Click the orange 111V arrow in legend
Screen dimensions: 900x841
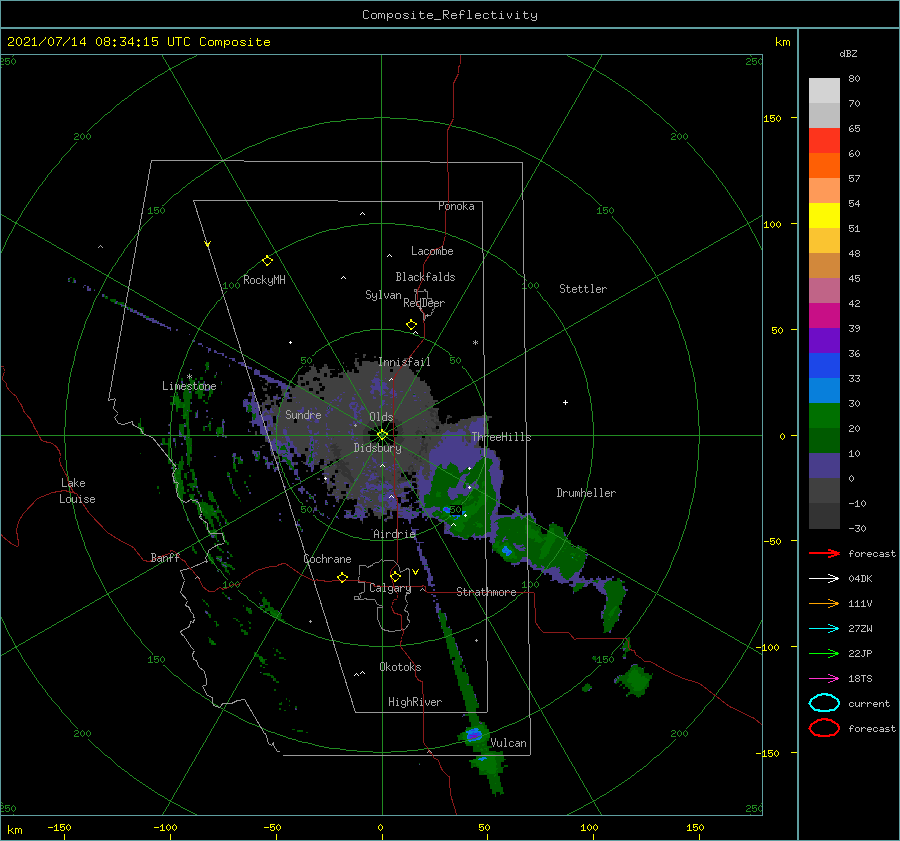tap(824, 603)
